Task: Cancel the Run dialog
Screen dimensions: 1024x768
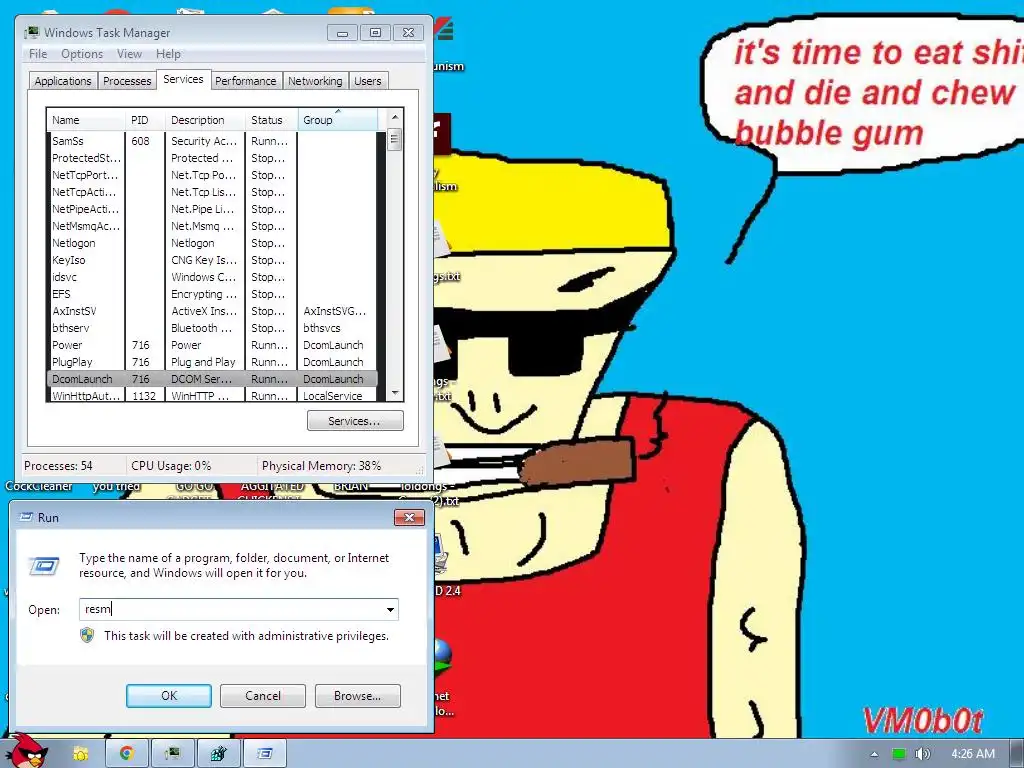Action: coord(263,696)
